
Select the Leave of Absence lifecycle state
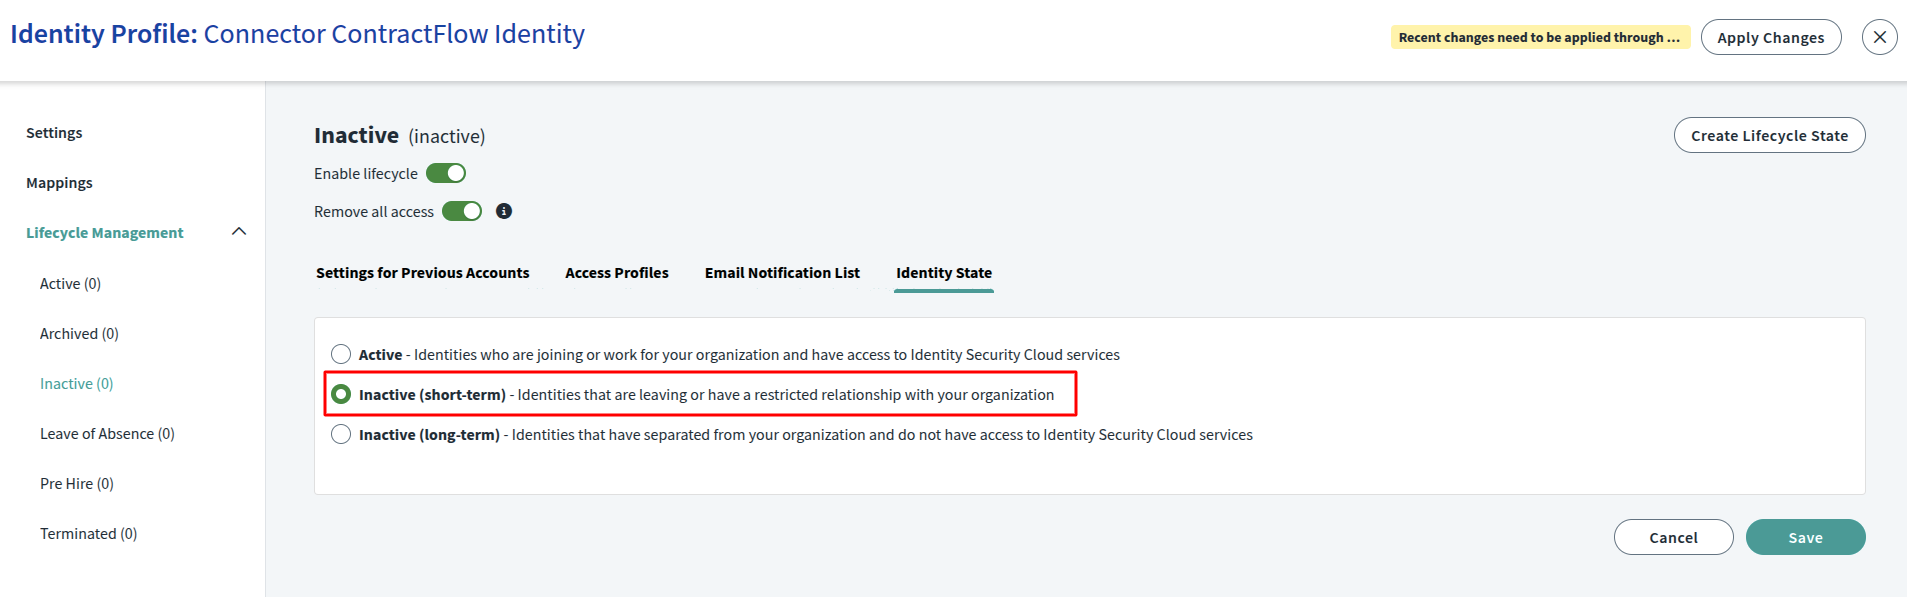(x=107, y=434)
